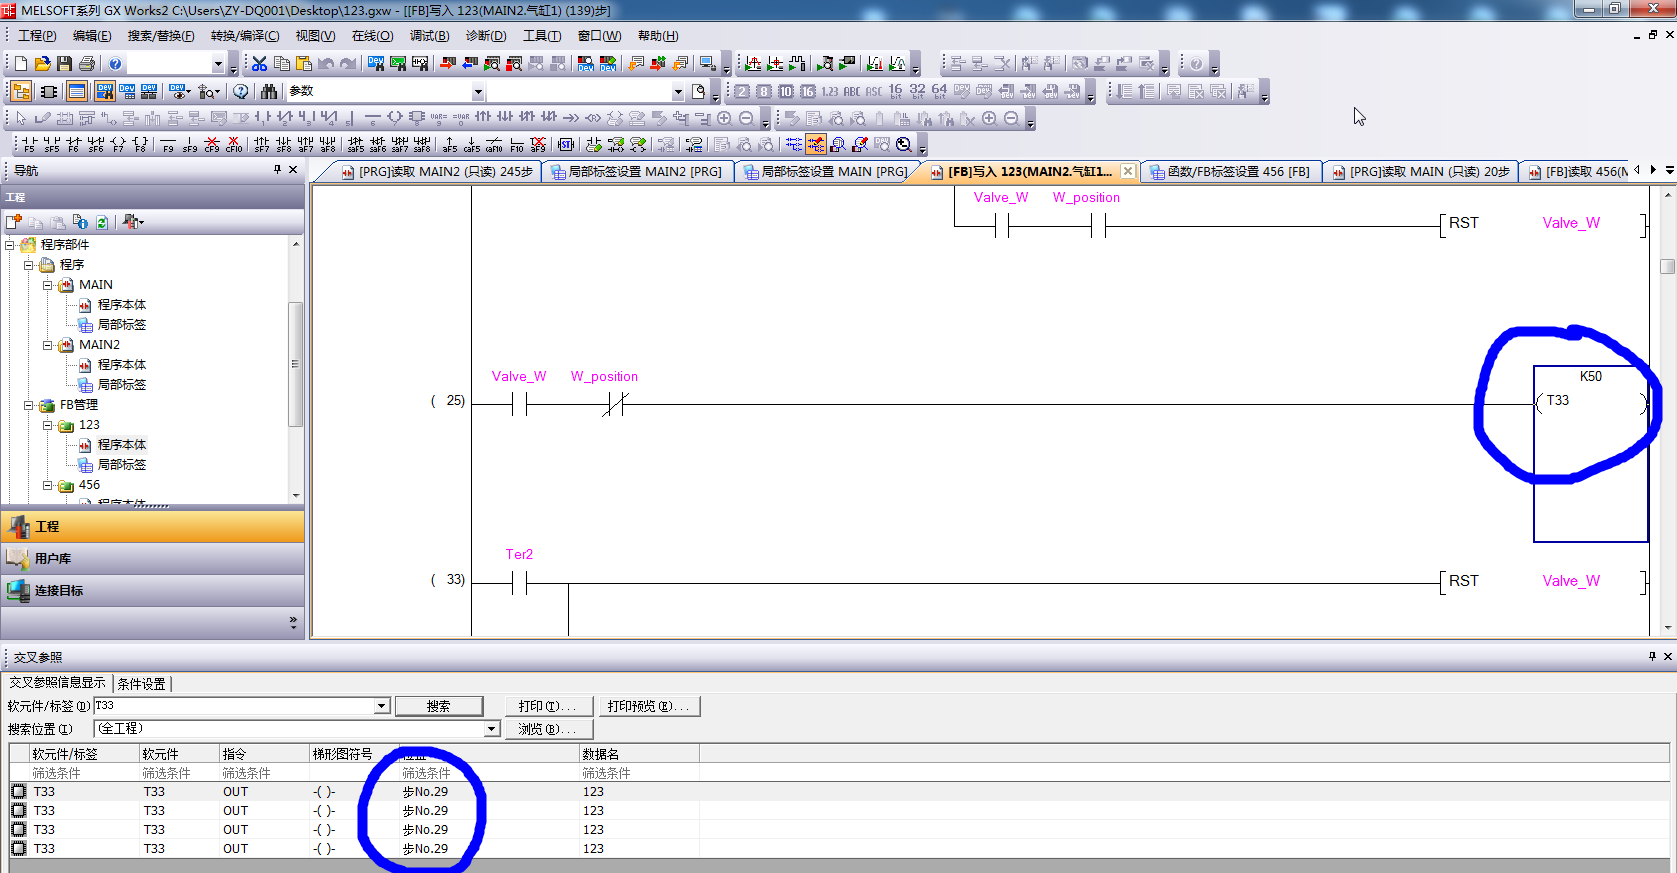This screenshot has width=1677, height=873.
Task: Open the 软元件/标签 dropdown list
Action: pos(381,706)
